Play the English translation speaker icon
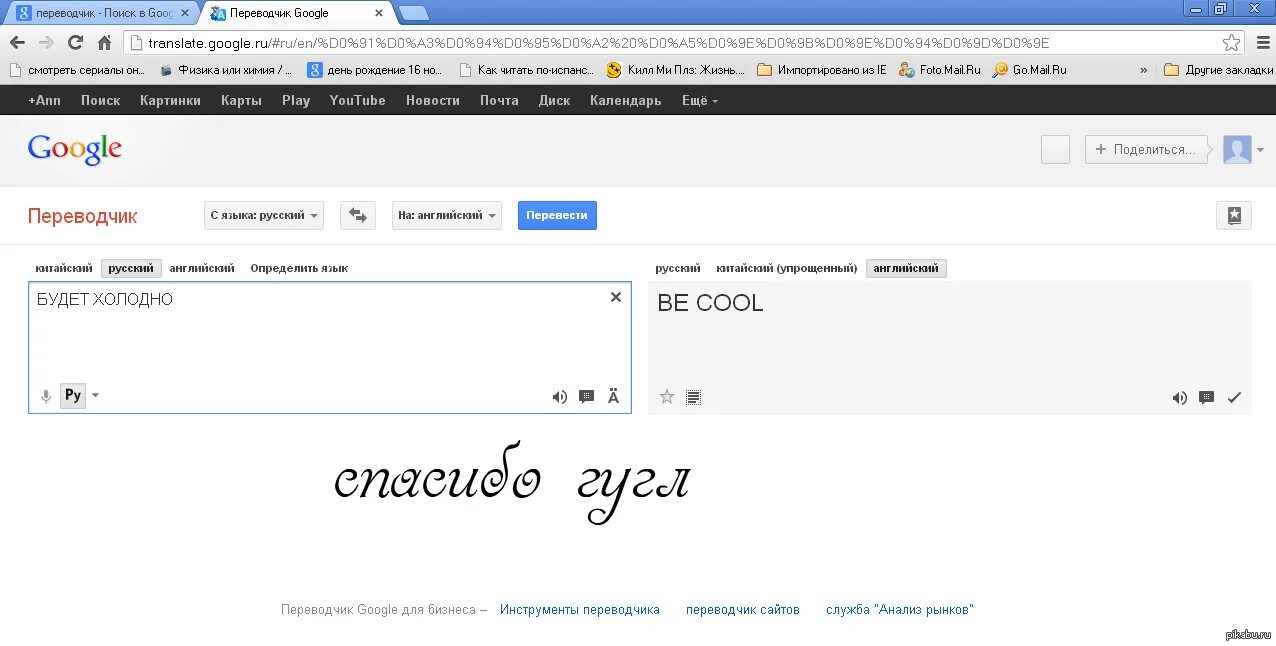This screenshot has height=646, width=1276. (1180, 398)
